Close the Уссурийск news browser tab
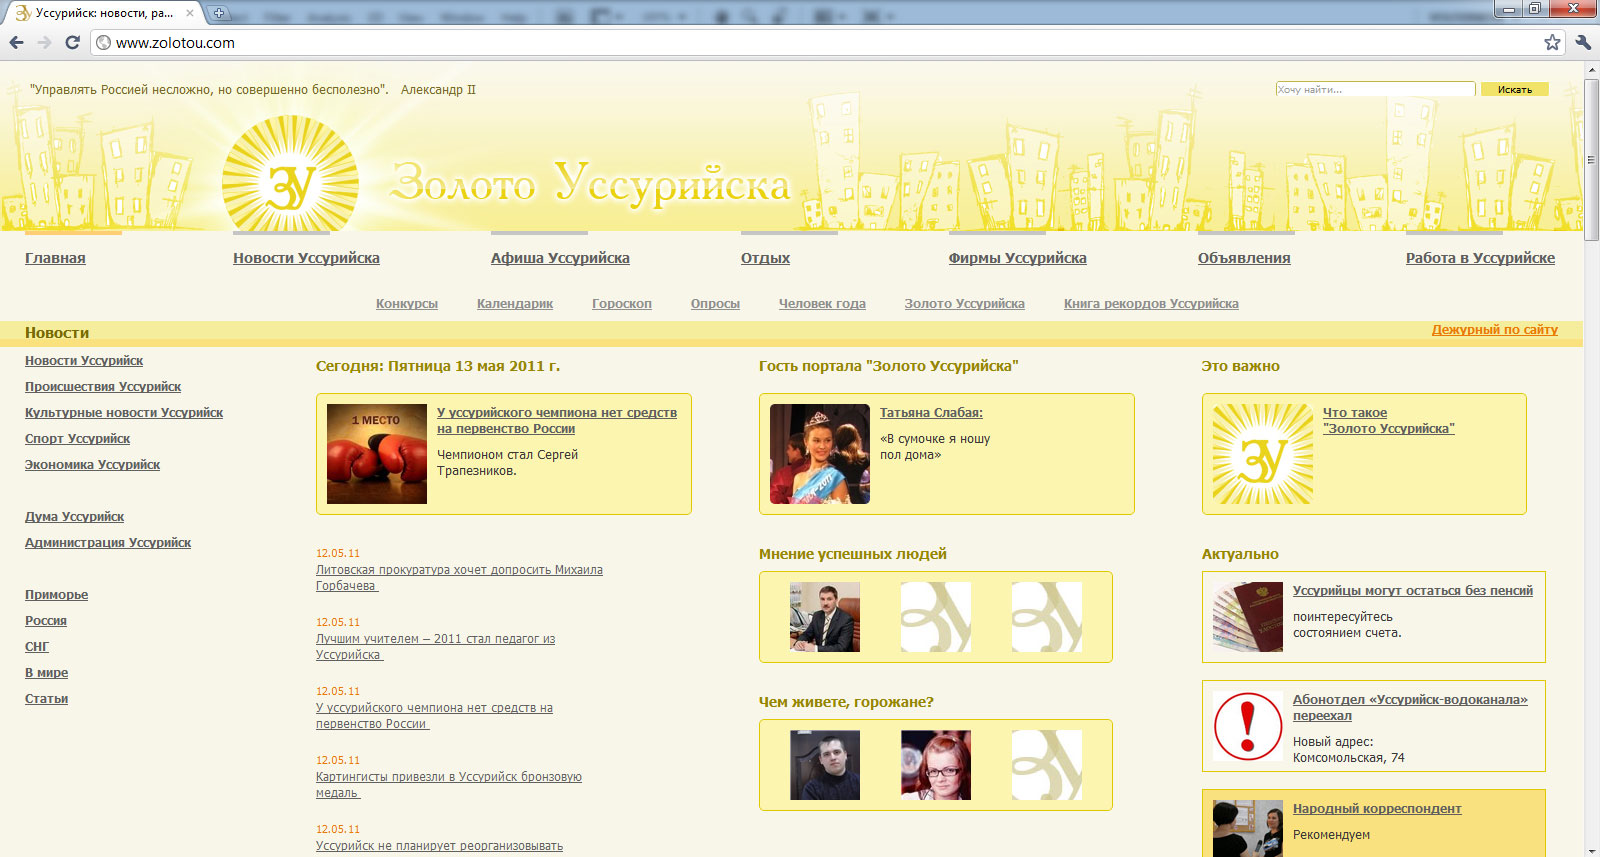 [x=190, y=13]
